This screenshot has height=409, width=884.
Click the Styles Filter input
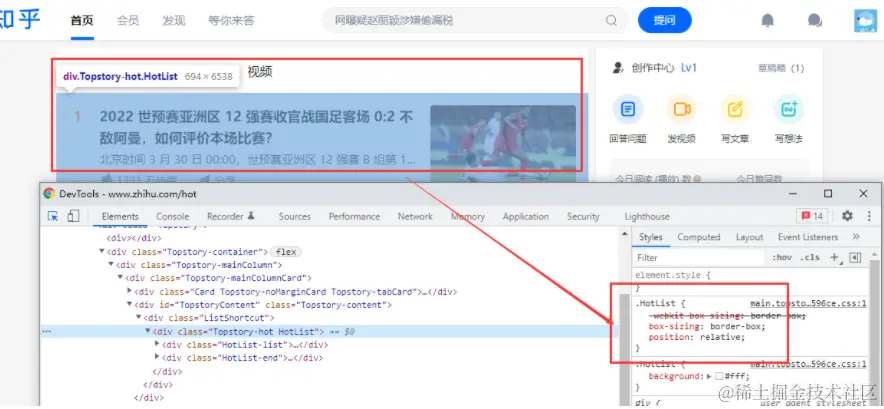(699, 257)
